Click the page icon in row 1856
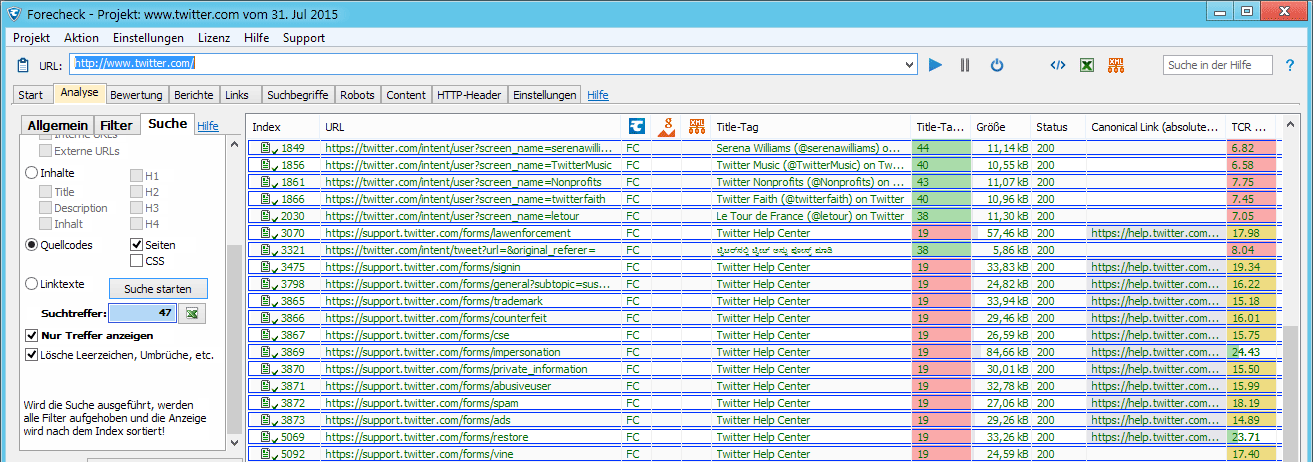This screenshot has width=1313, height=462. click(266, 164)
